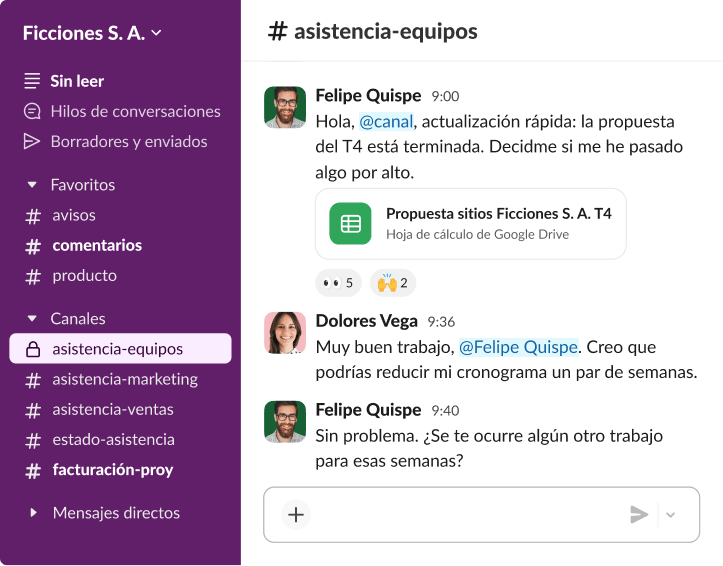The image size is (723, 566).
Task: Toggle the raised hands reaction with 2
Action: point(393,283)
